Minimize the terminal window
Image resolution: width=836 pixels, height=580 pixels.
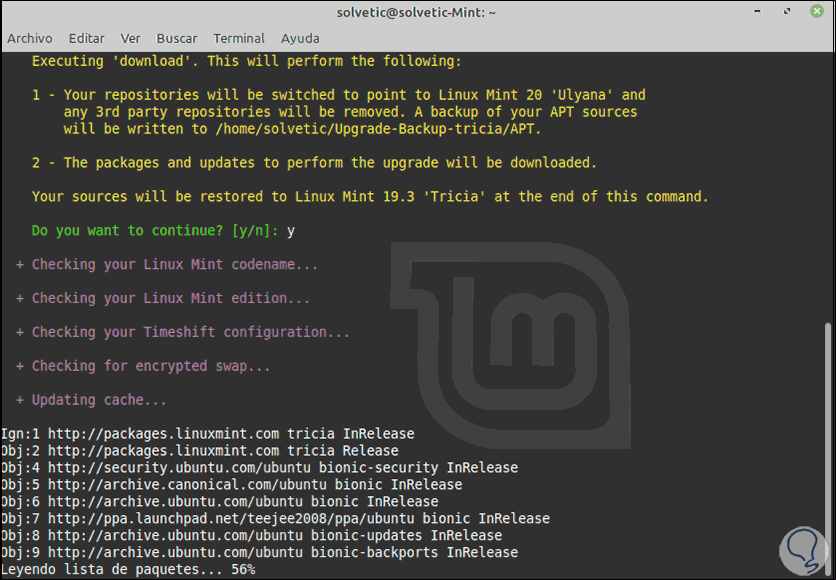(757, 11)
